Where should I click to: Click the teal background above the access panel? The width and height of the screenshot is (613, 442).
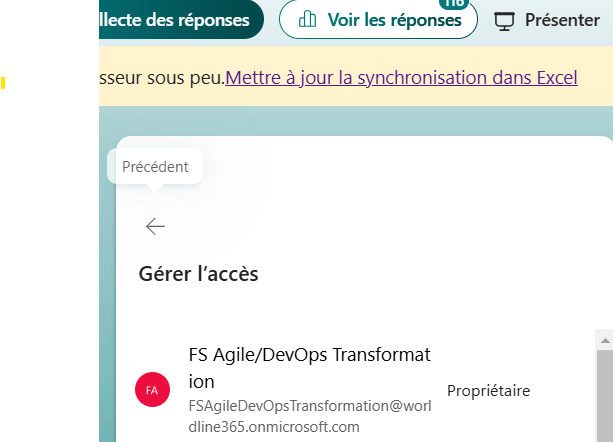coord(400,120)
